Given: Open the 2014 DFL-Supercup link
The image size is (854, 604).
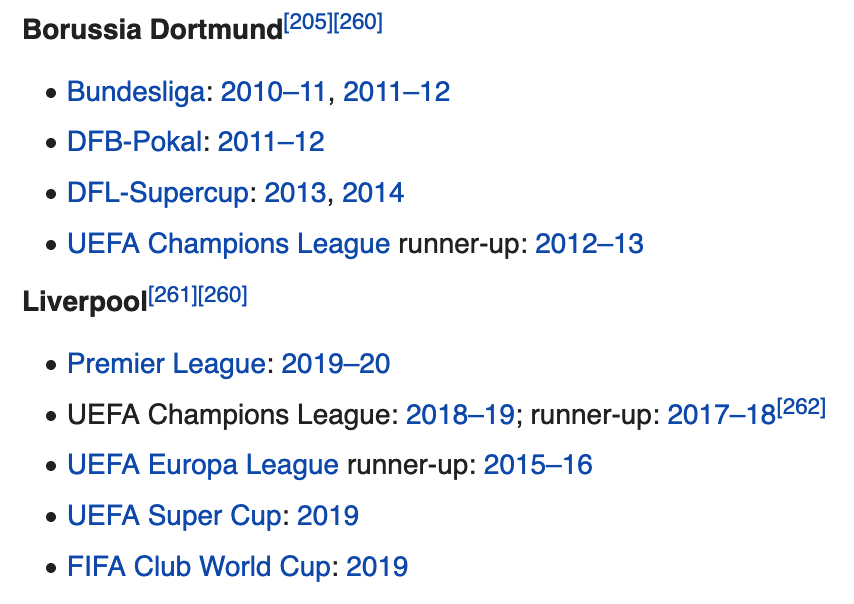Looking at the screenshot, I should click(373, 193).
